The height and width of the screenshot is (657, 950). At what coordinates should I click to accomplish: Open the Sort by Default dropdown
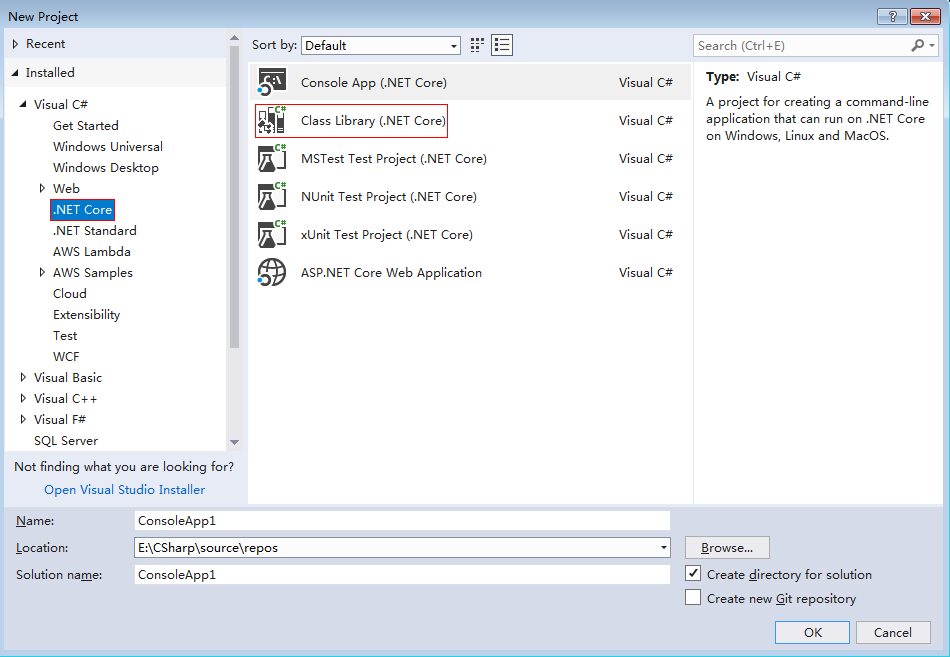(381, 45)
